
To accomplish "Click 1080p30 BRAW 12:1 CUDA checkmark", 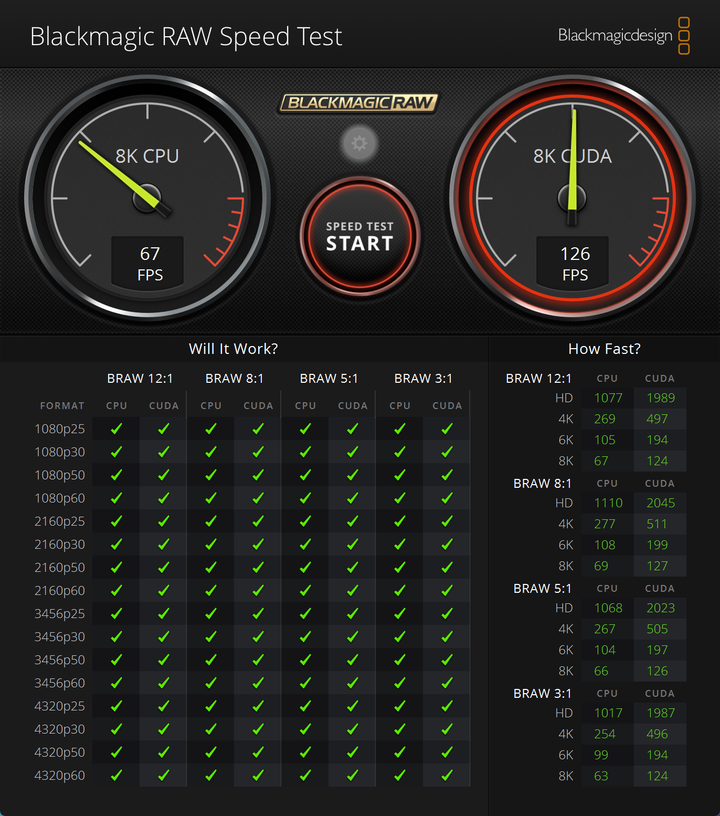I will (164, 452).
